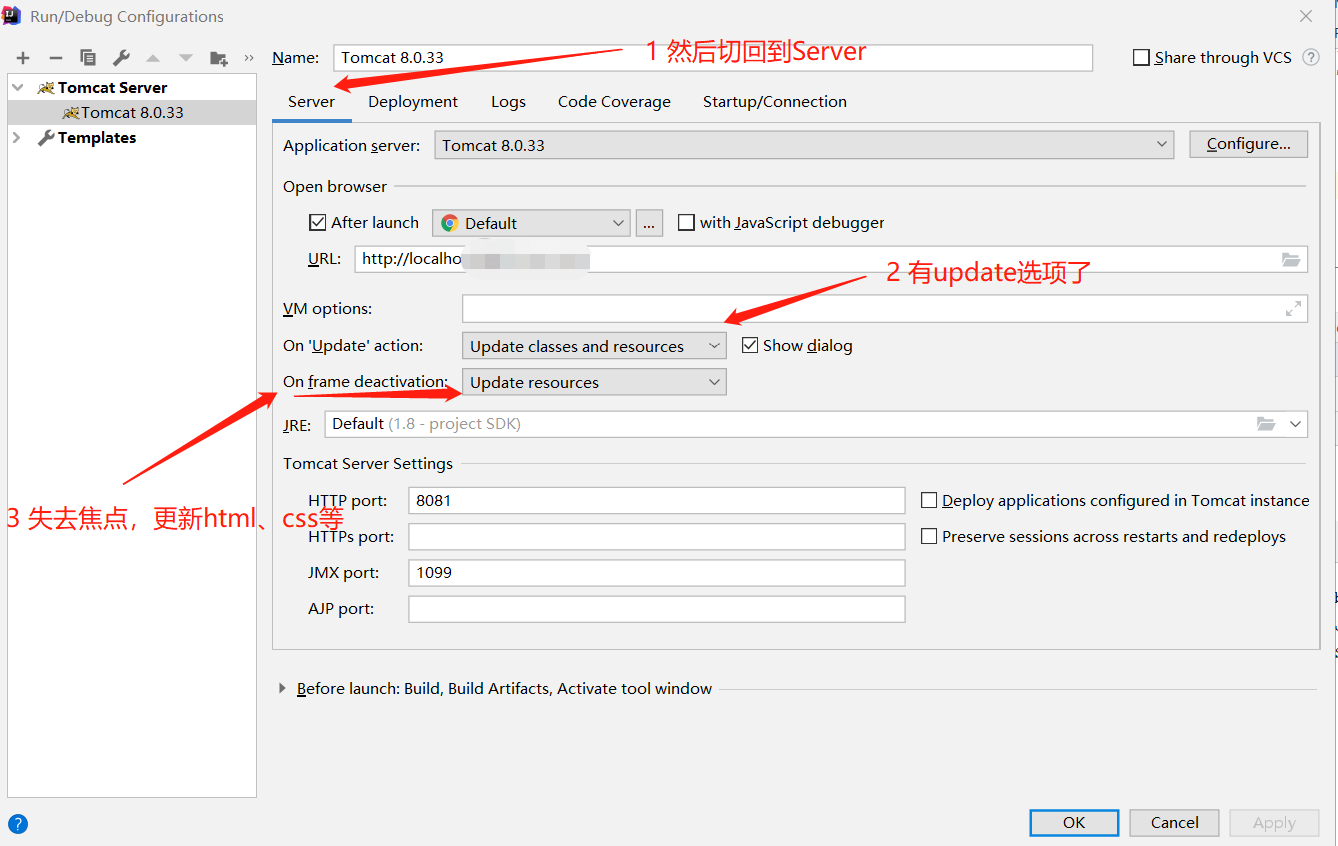Select Templates tree node

(96, 138)
